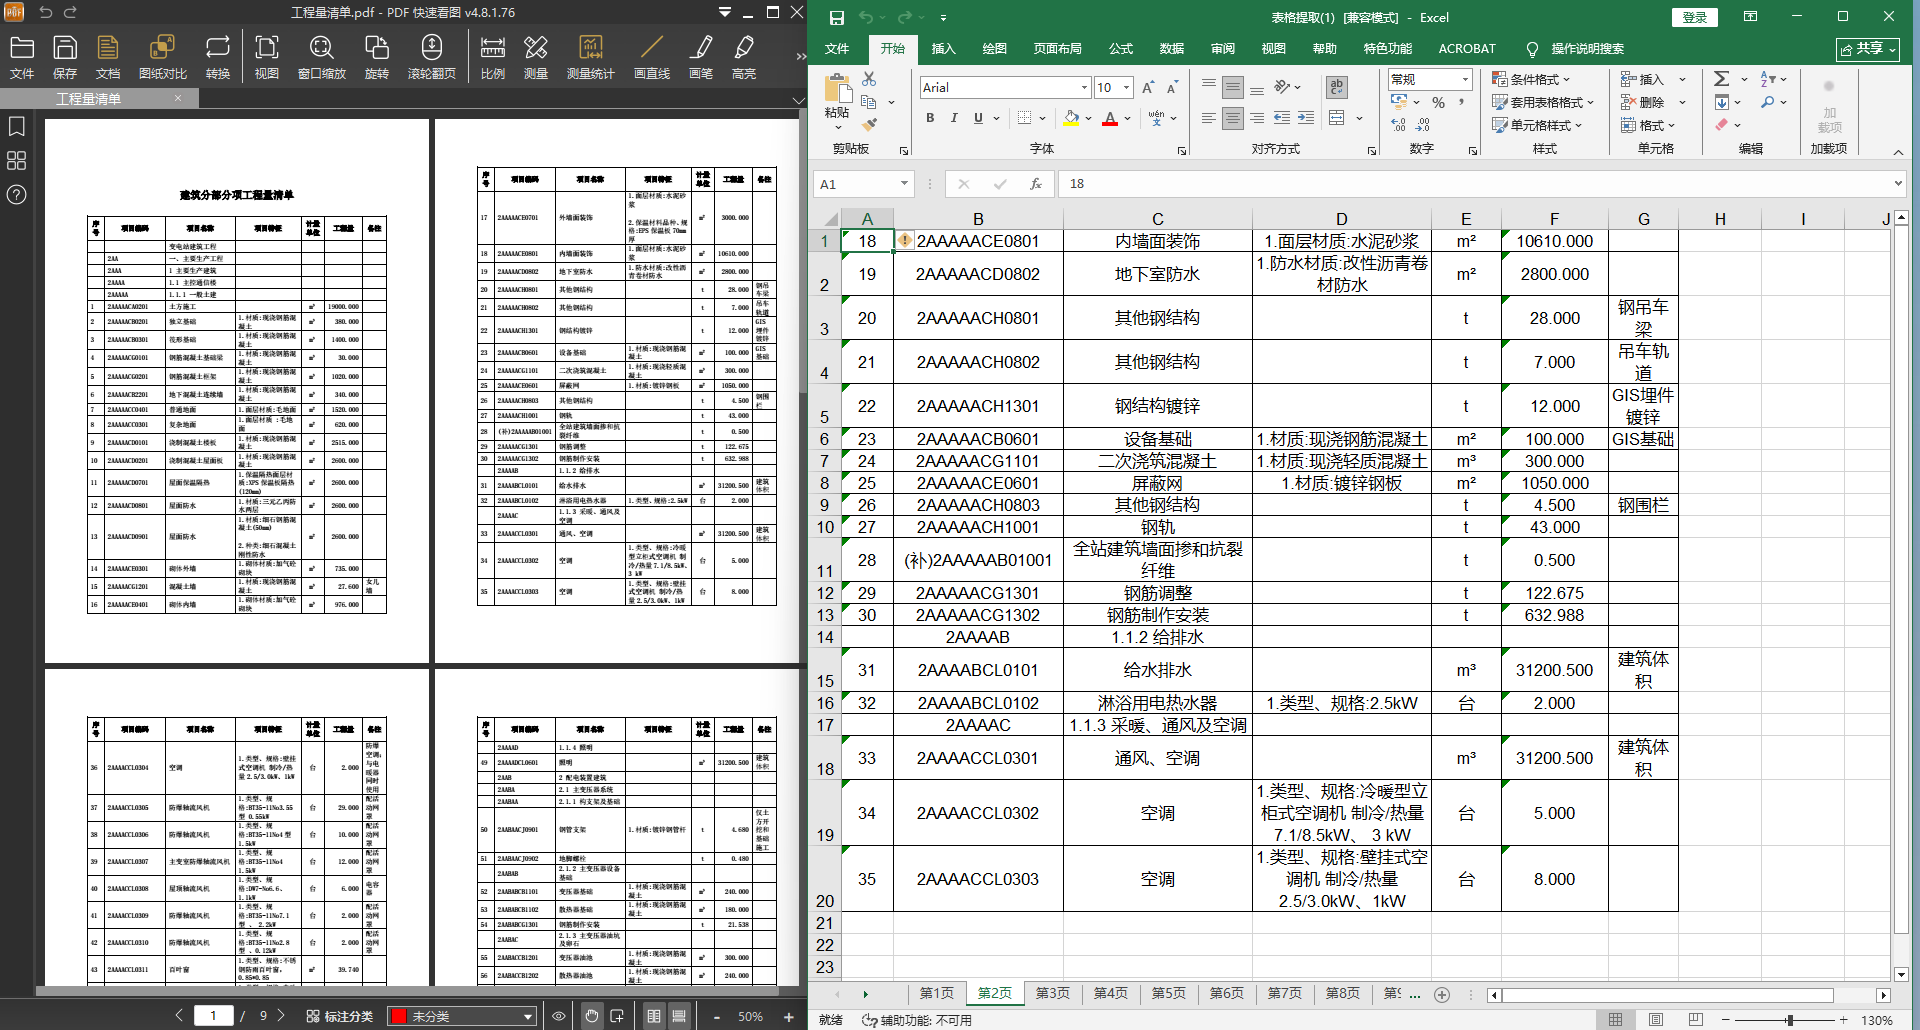Screen dimensions: 1920x1030
Task: Toggle bold formatting in Excel
Action: click(x=930, y=118)
